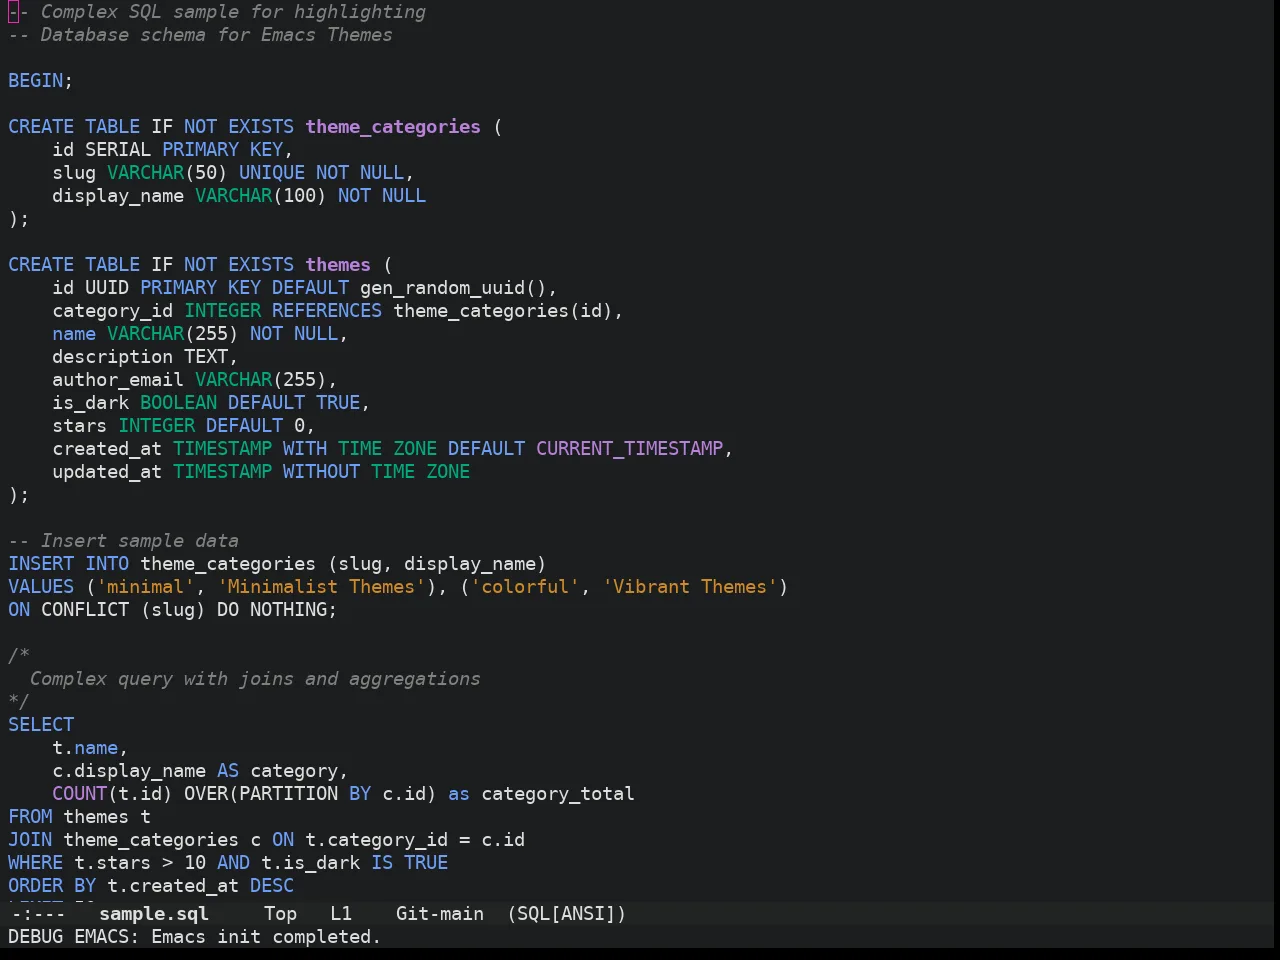Click the BOOLEAN type on is_dark line
Viewport: 1280px width, 960px height.
point(178,402)
